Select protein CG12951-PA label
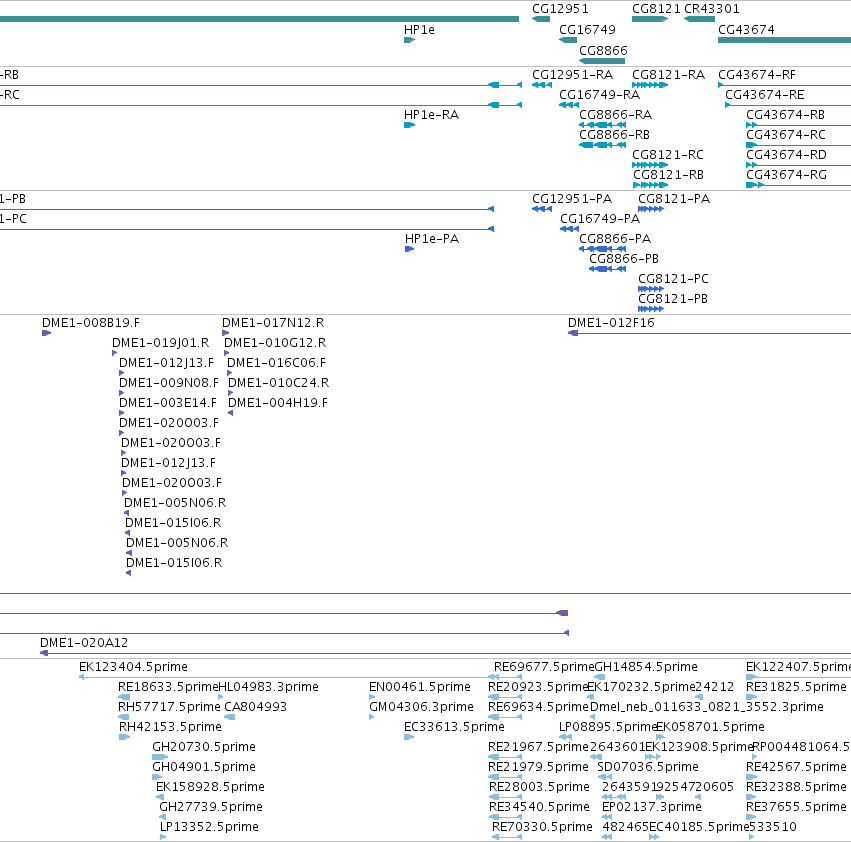The image size is (851, 842). click(572, 199)
